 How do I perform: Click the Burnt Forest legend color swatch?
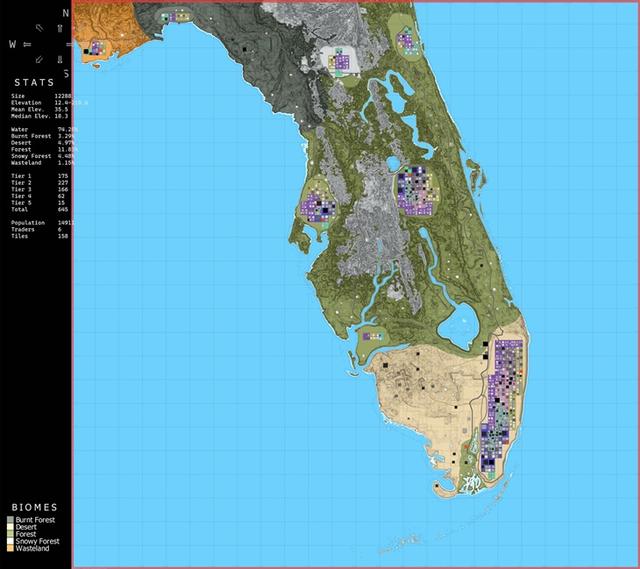pyautogui.click(x=10, y=520)
